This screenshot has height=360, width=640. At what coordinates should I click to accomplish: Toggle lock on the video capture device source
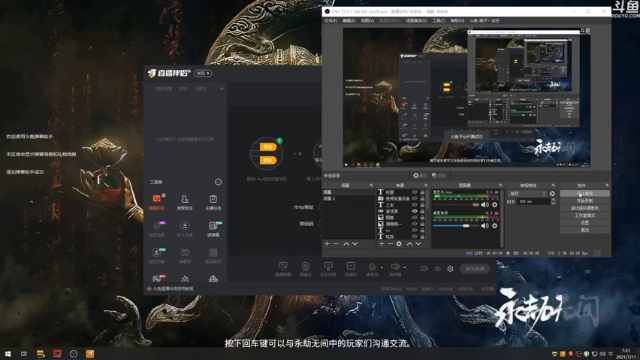click(422, 198)
